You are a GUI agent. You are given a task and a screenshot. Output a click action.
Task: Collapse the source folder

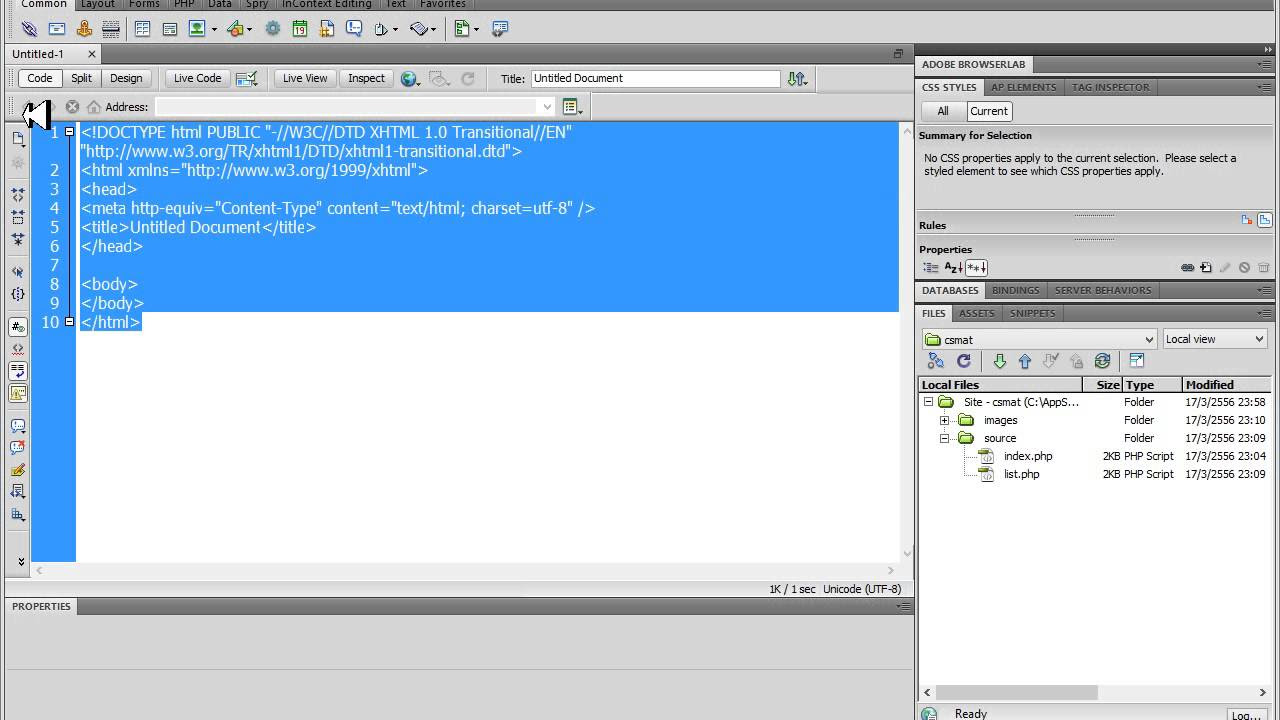(944, 438)
